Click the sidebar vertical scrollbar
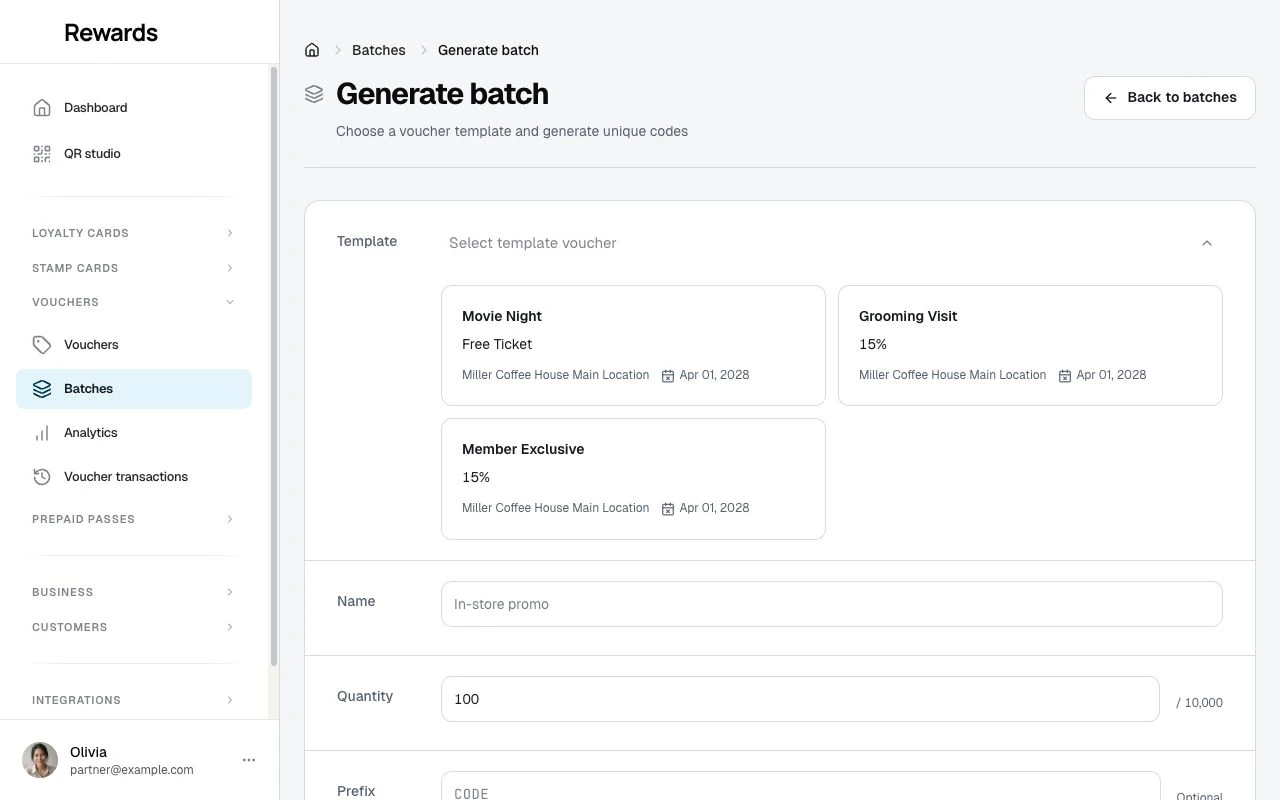1280x800 pixels. (x=274, y=366)
